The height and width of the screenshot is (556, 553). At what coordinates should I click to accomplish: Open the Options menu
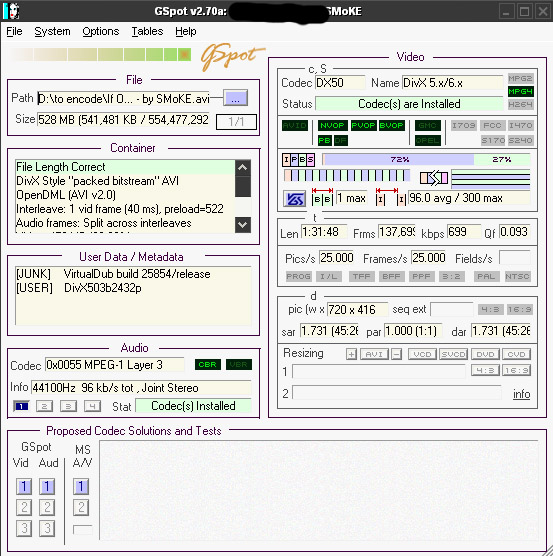click(101, 32)
